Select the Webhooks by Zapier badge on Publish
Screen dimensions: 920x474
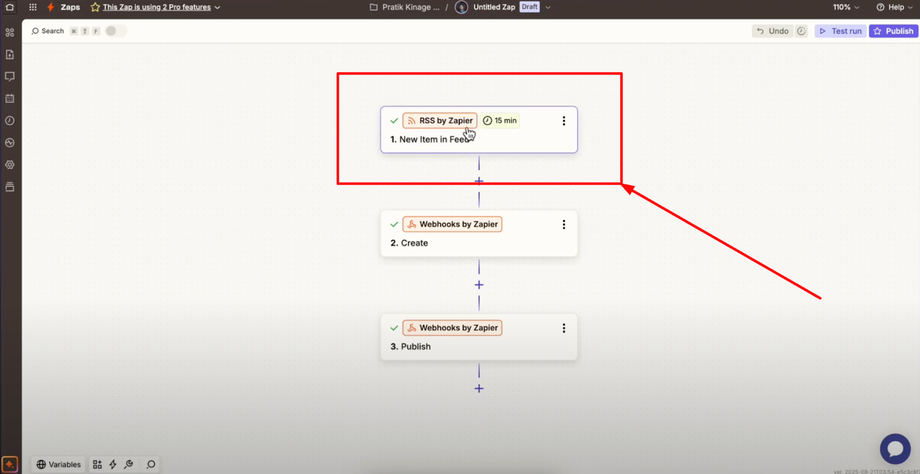pyautogui.click(x=452, y=328)
